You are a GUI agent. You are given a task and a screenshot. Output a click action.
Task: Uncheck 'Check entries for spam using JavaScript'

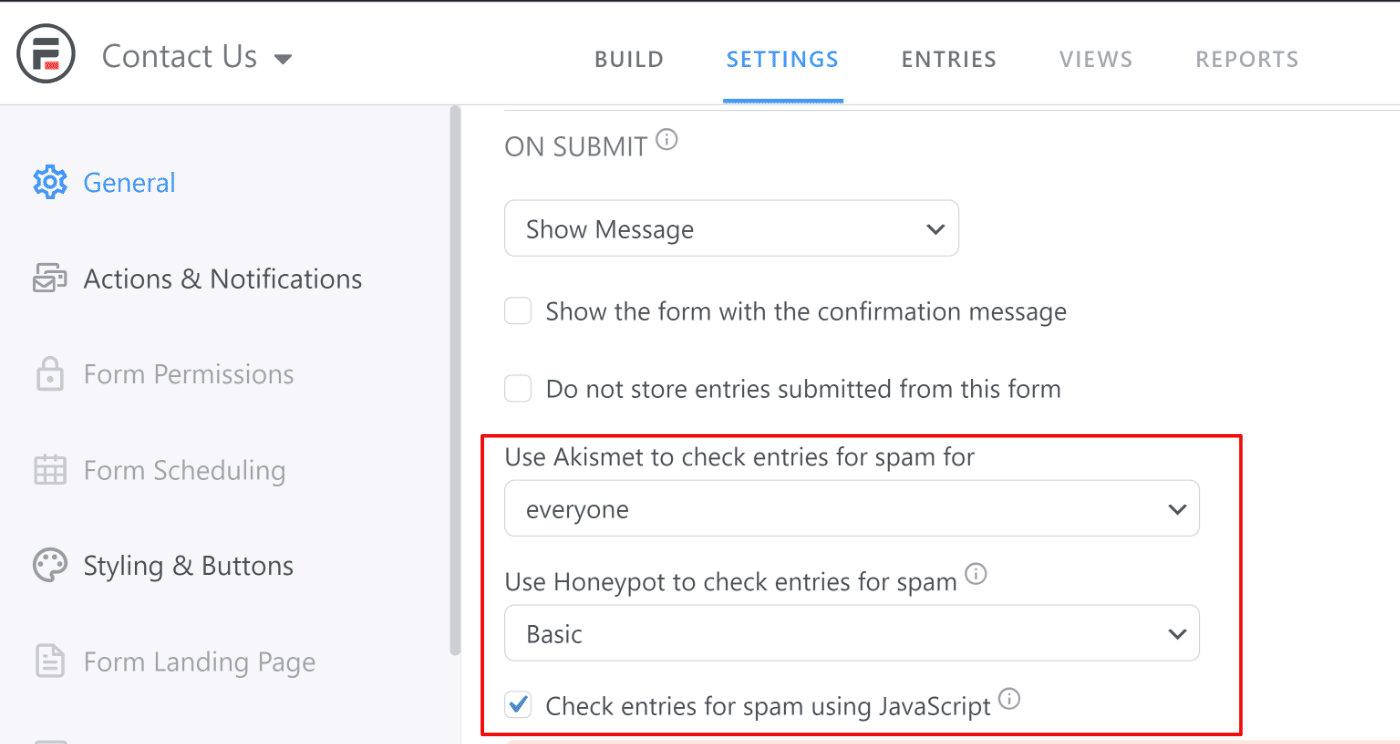tap(518, 705)
